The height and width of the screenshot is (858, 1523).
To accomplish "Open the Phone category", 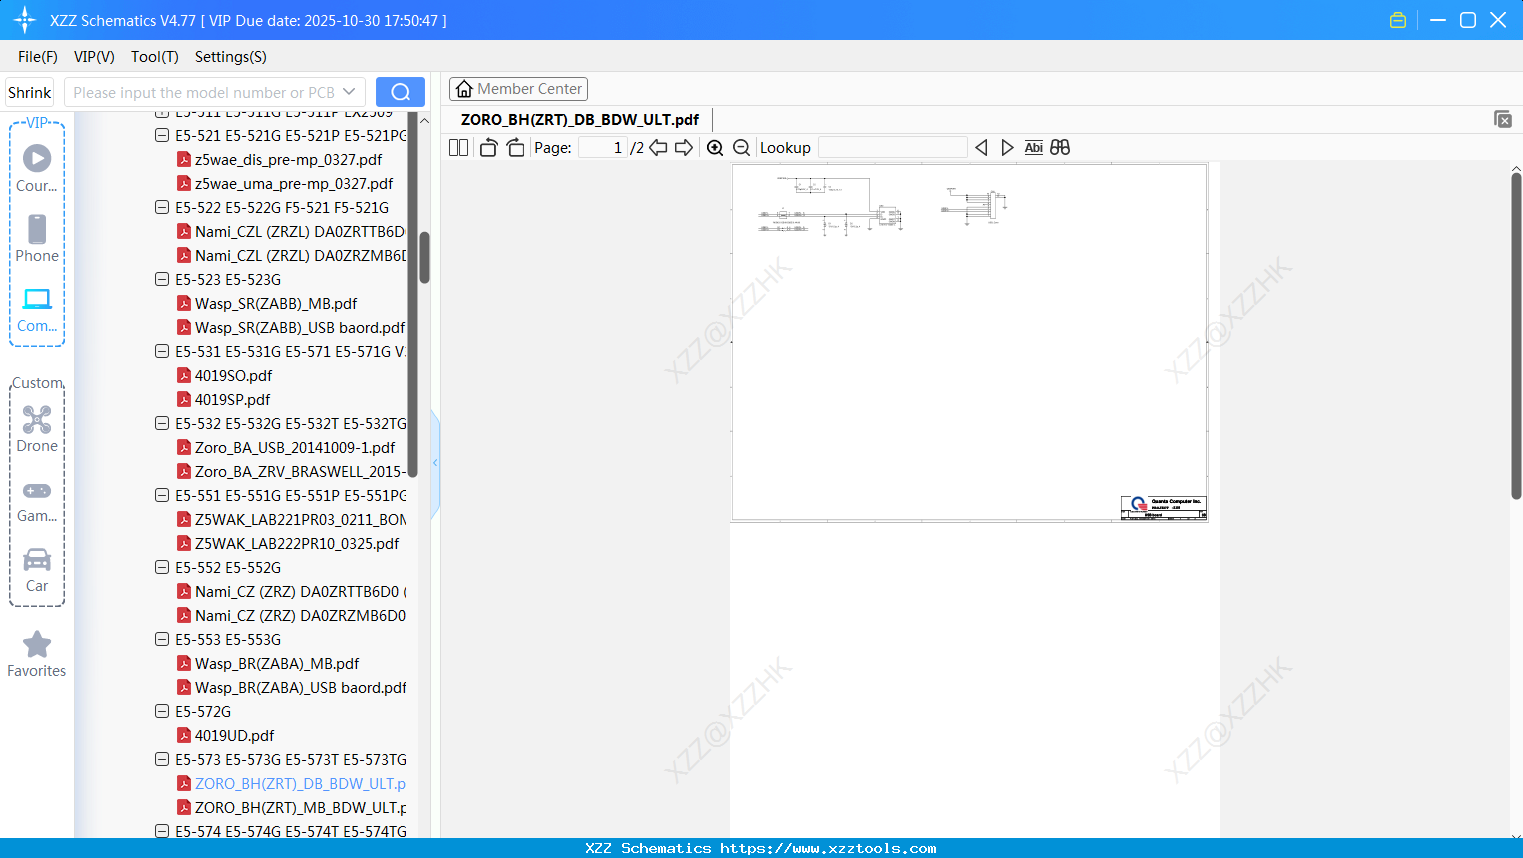I will pyautogui.click(x=37, y=238).
